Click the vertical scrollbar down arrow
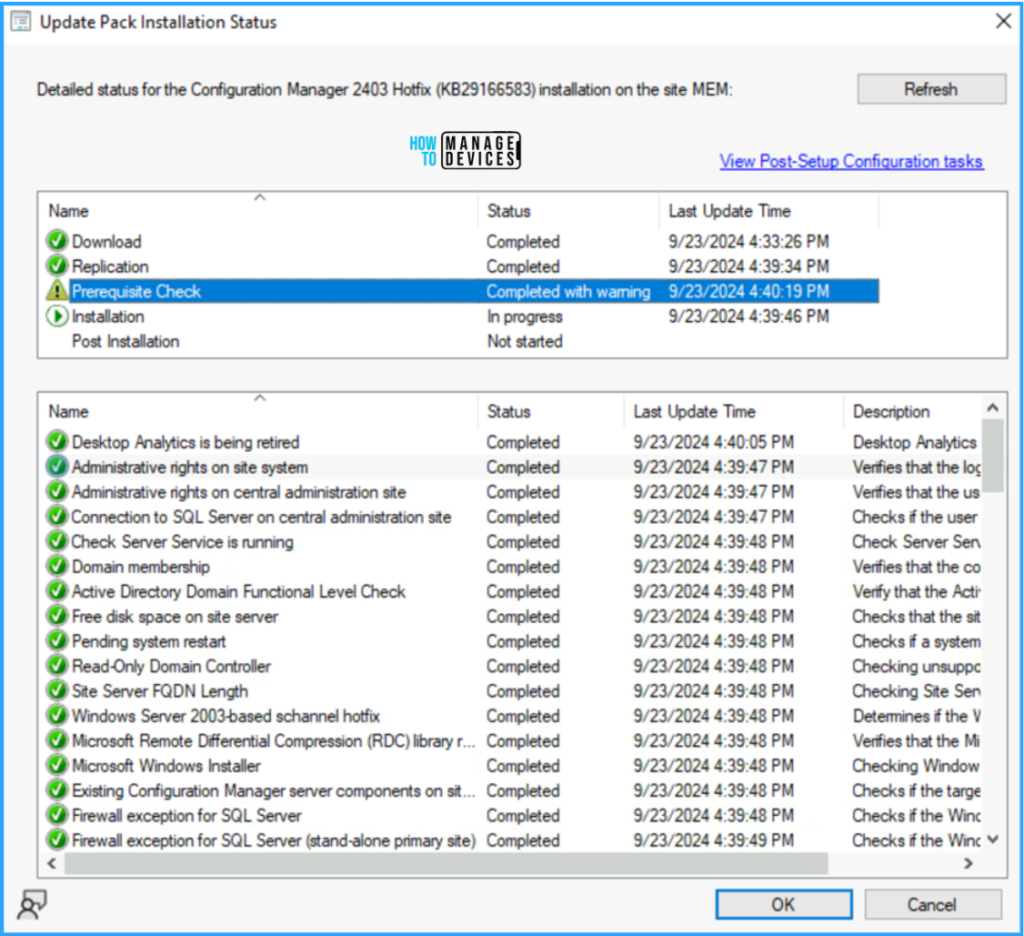 pyautogui.click(x=993, y=839)
